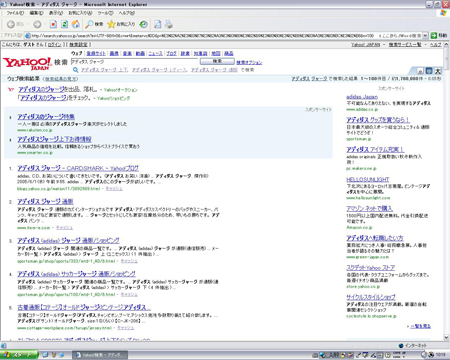The image size is (450, 360).
Task: Click the ログイン (login) link
Action: tap(55, 45)
